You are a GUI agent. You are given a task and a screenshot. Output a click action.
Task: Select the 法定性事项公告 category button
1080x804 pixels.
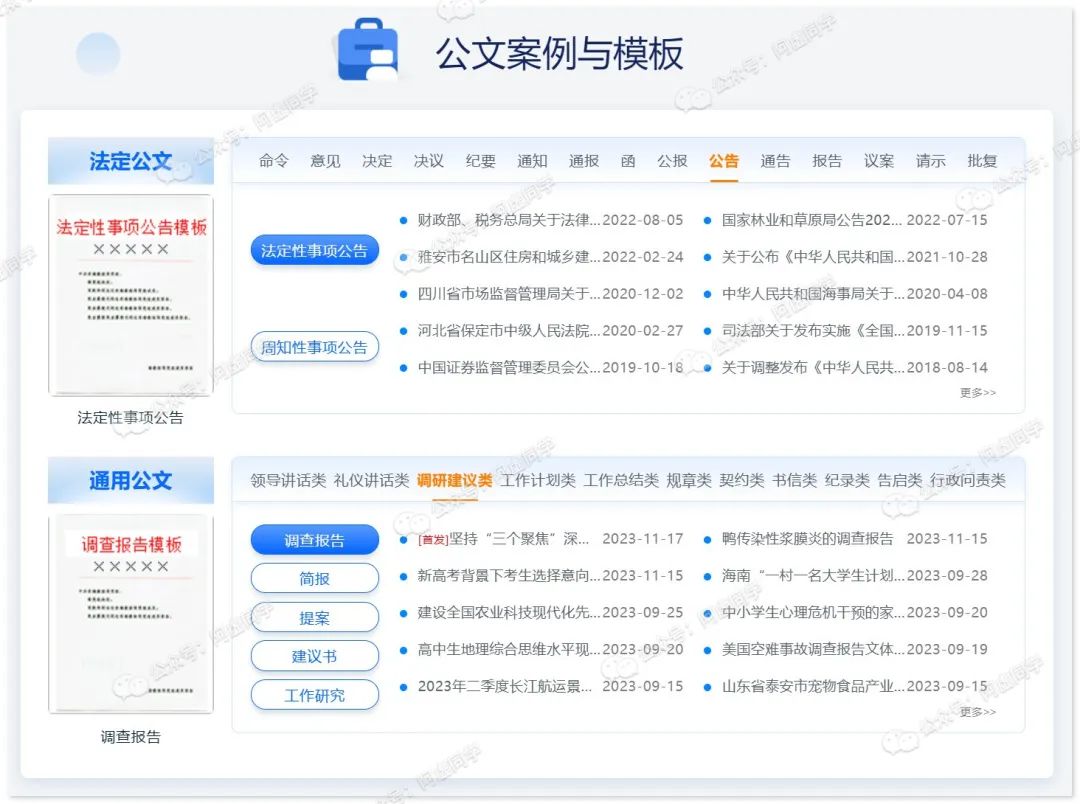point(314,250)
